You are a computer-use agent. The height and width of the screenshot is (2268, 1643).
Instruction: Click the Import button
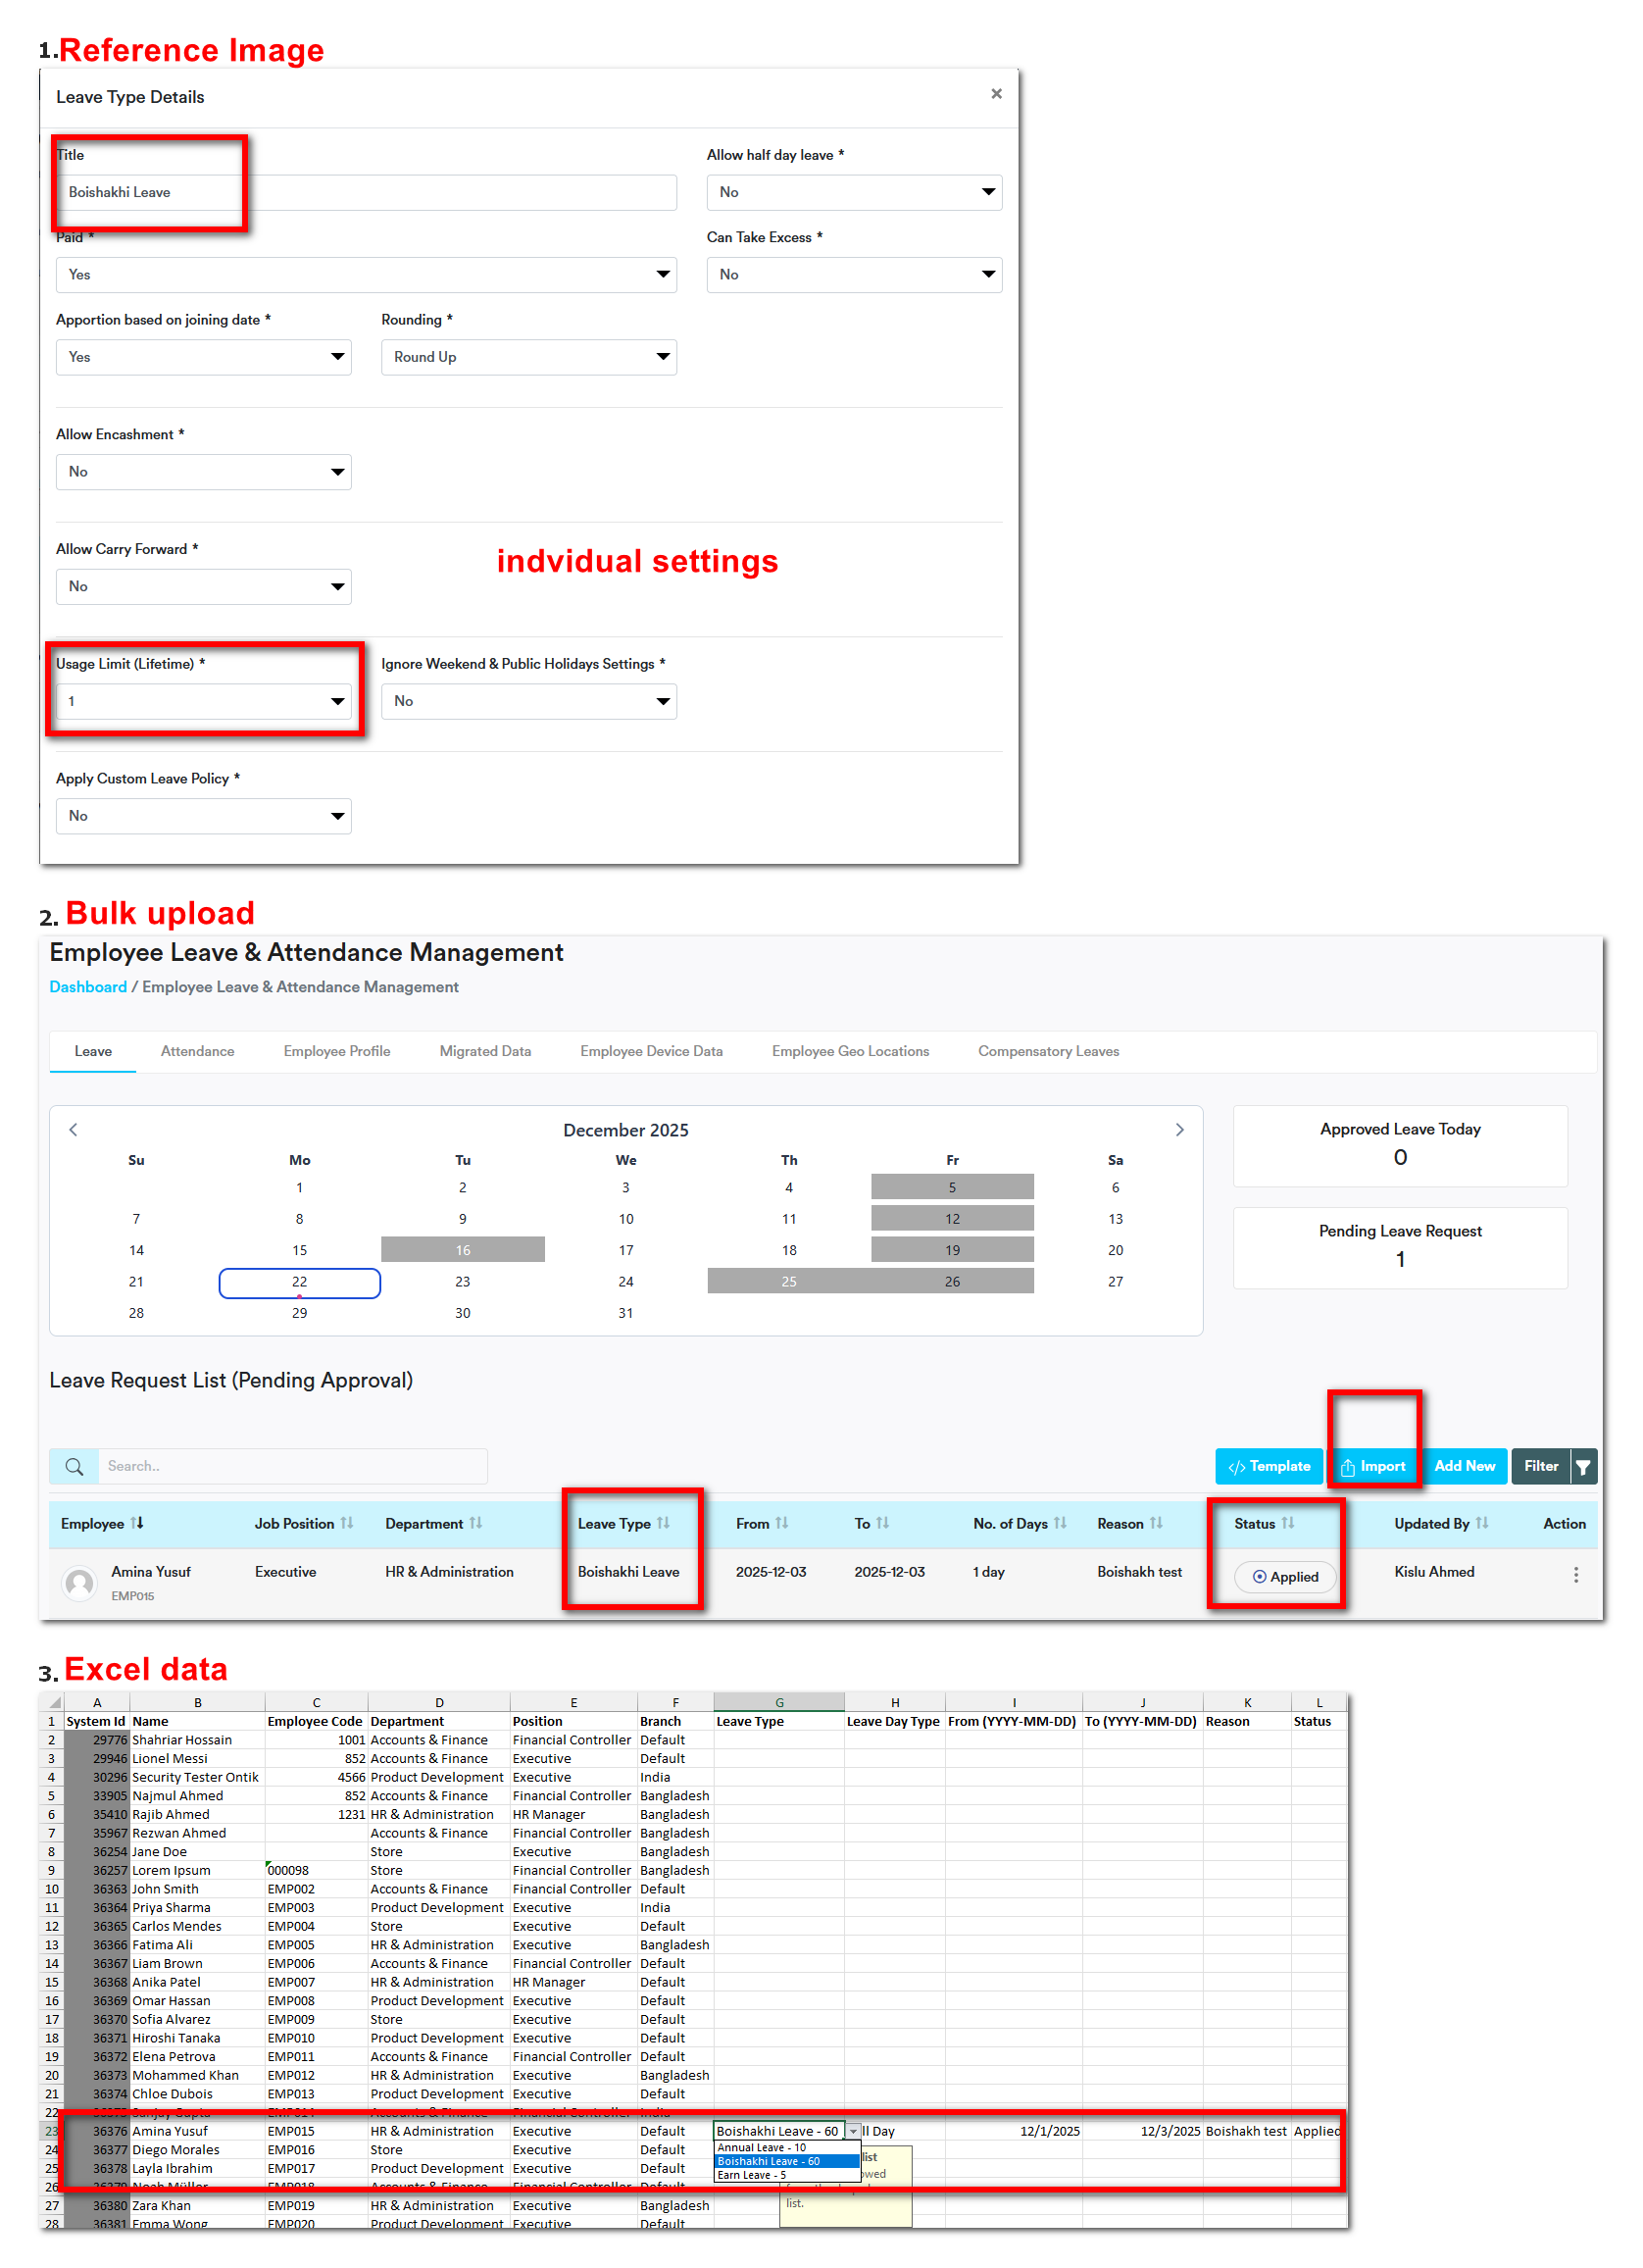coord(1373,1466)
